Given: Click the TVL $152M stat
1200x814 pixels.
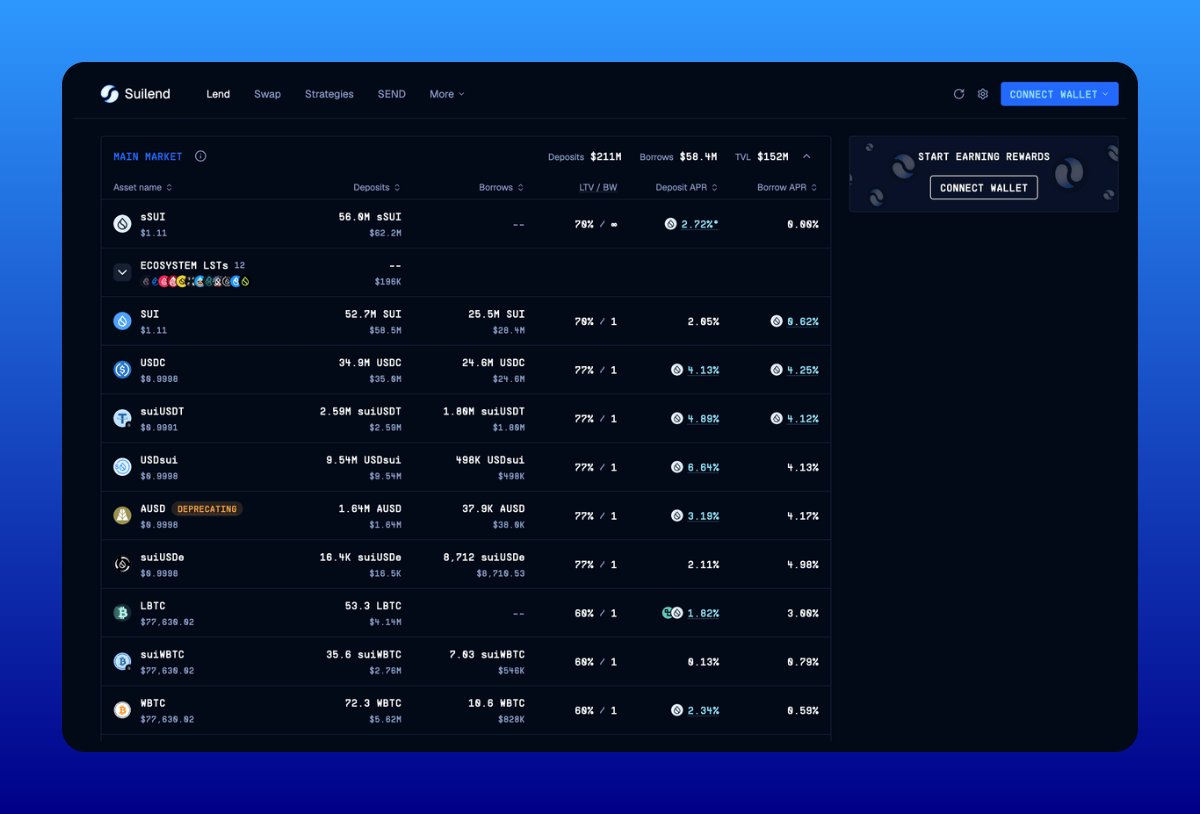Looking at the screenshot, I should point(761,156).
